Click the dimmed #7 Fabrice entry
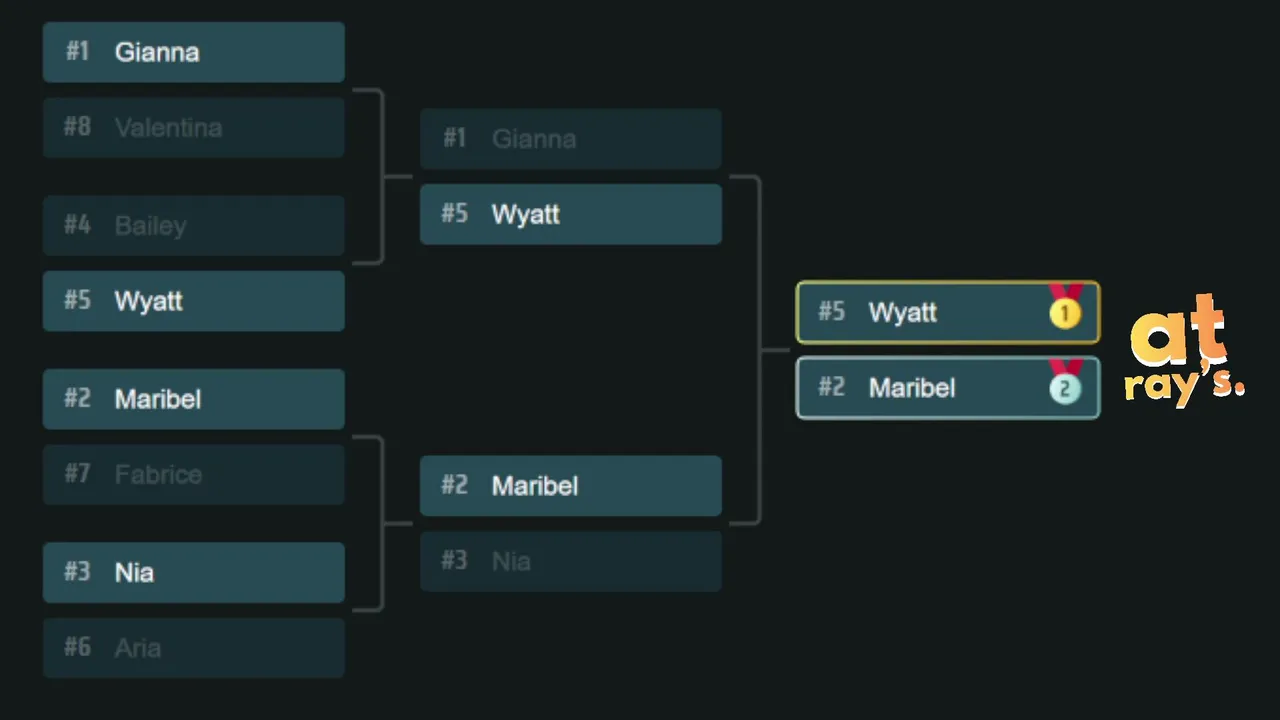 coord(193,474)
